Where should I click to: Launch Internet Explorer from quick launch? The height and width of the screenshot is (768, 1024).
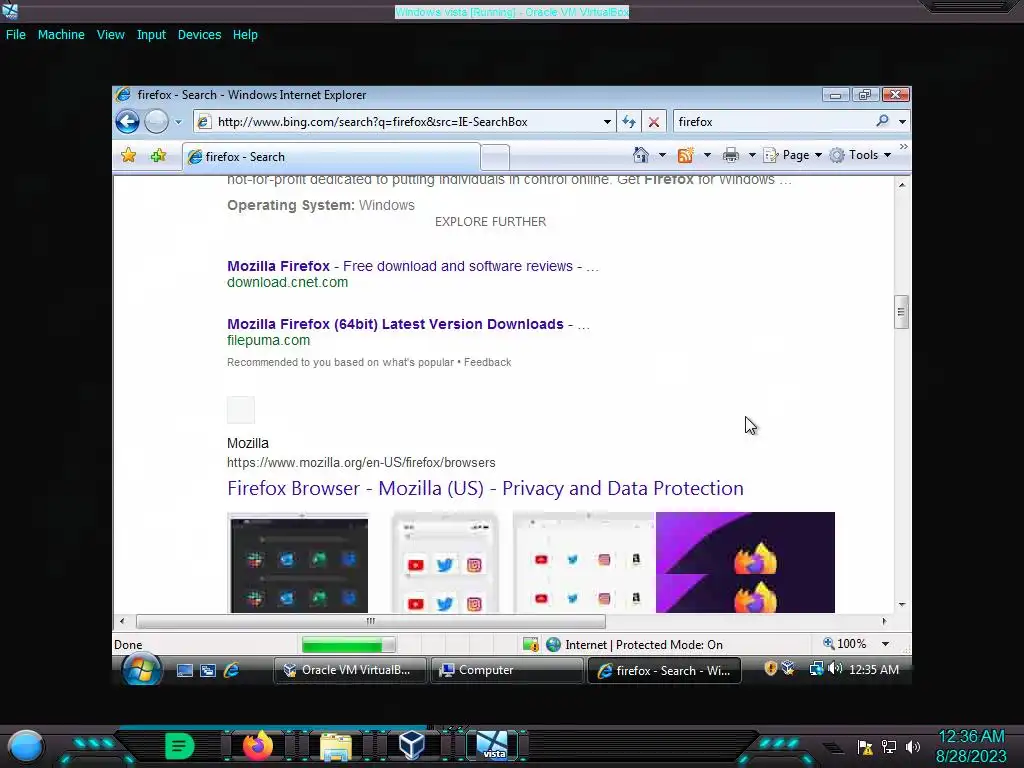pyautogui.click(x=231, y=670)
